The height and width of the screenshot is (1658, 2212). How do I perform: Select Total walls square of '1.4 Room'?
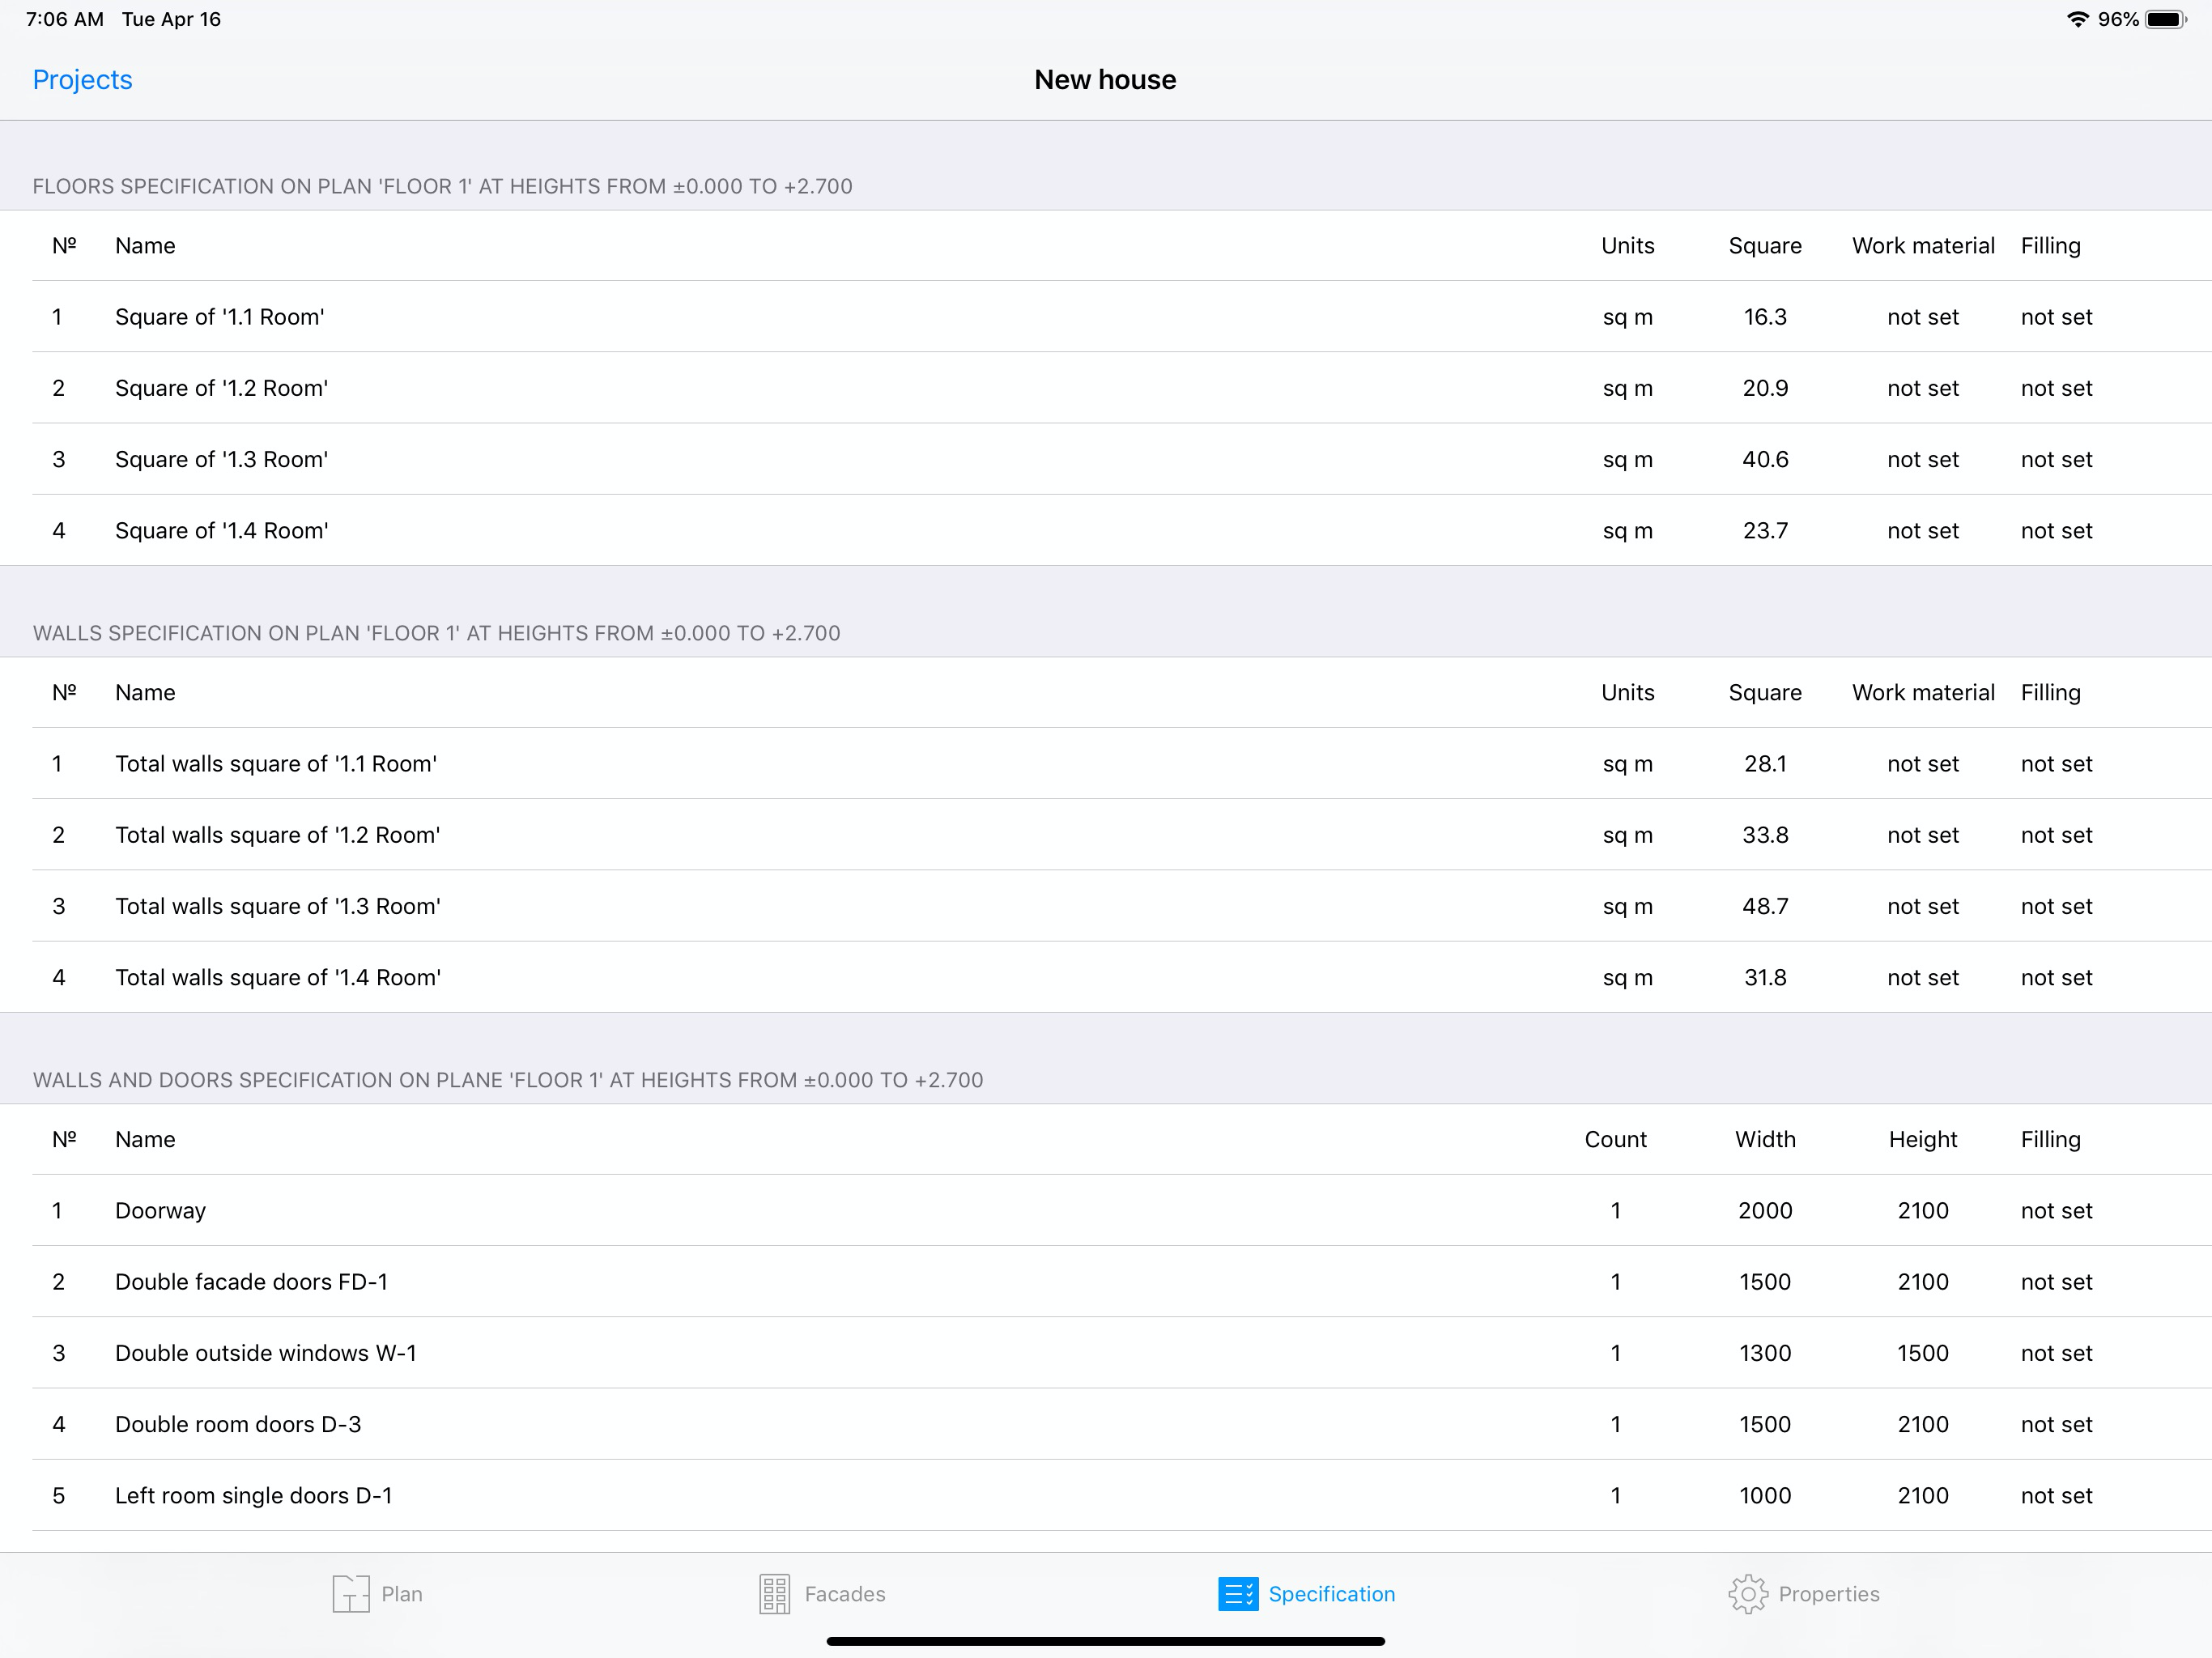1106,977
